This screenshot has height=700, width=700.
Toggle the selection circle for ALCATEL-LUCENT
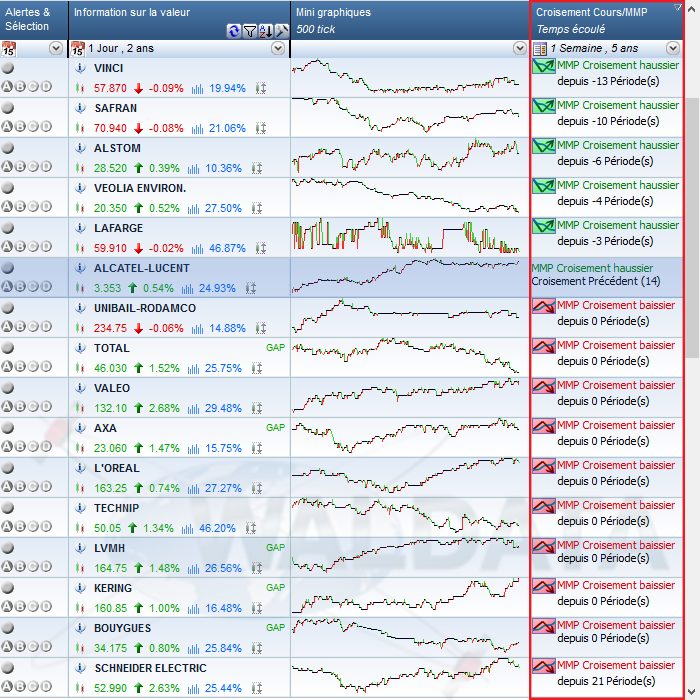coord(8,267)
